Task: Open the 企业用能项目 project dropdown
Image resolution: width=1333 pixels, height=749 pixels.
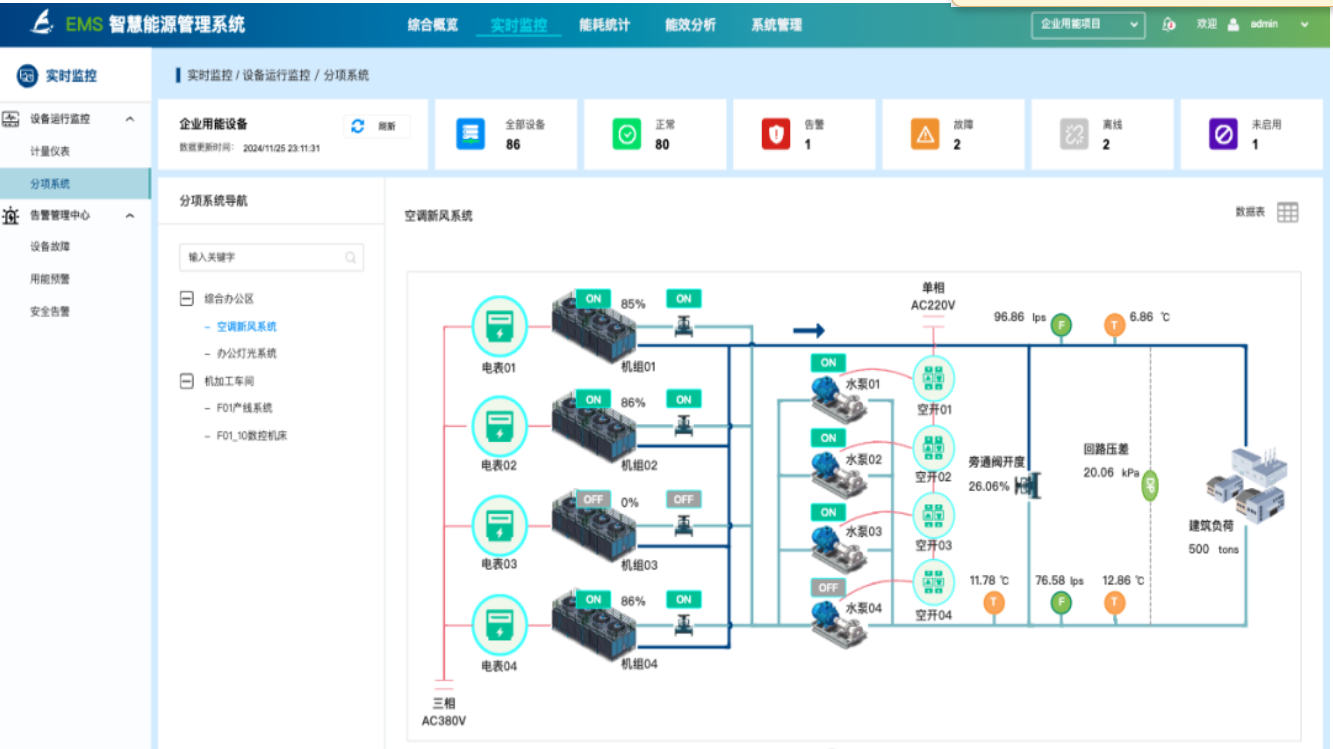Action: tap(1088, 24)
